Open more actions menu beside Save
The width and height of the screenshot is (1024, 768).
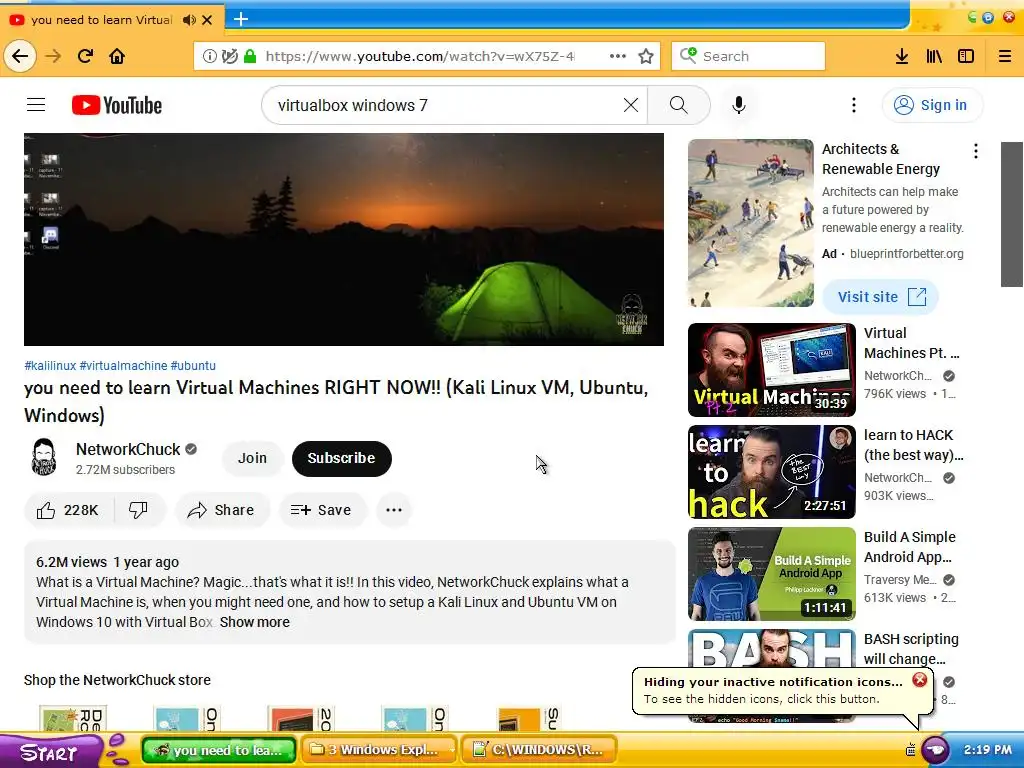point(394,510)
